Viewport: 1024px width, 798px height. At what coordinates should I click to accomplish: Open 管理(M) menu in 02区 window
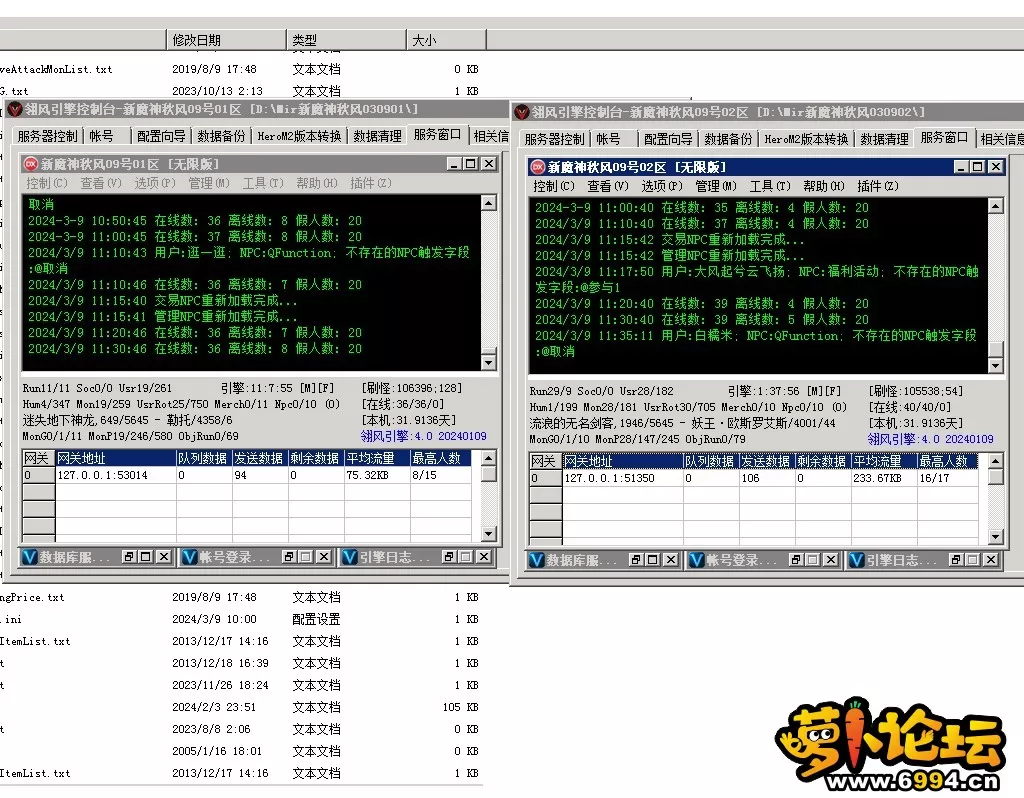click(x=716, y=187)
